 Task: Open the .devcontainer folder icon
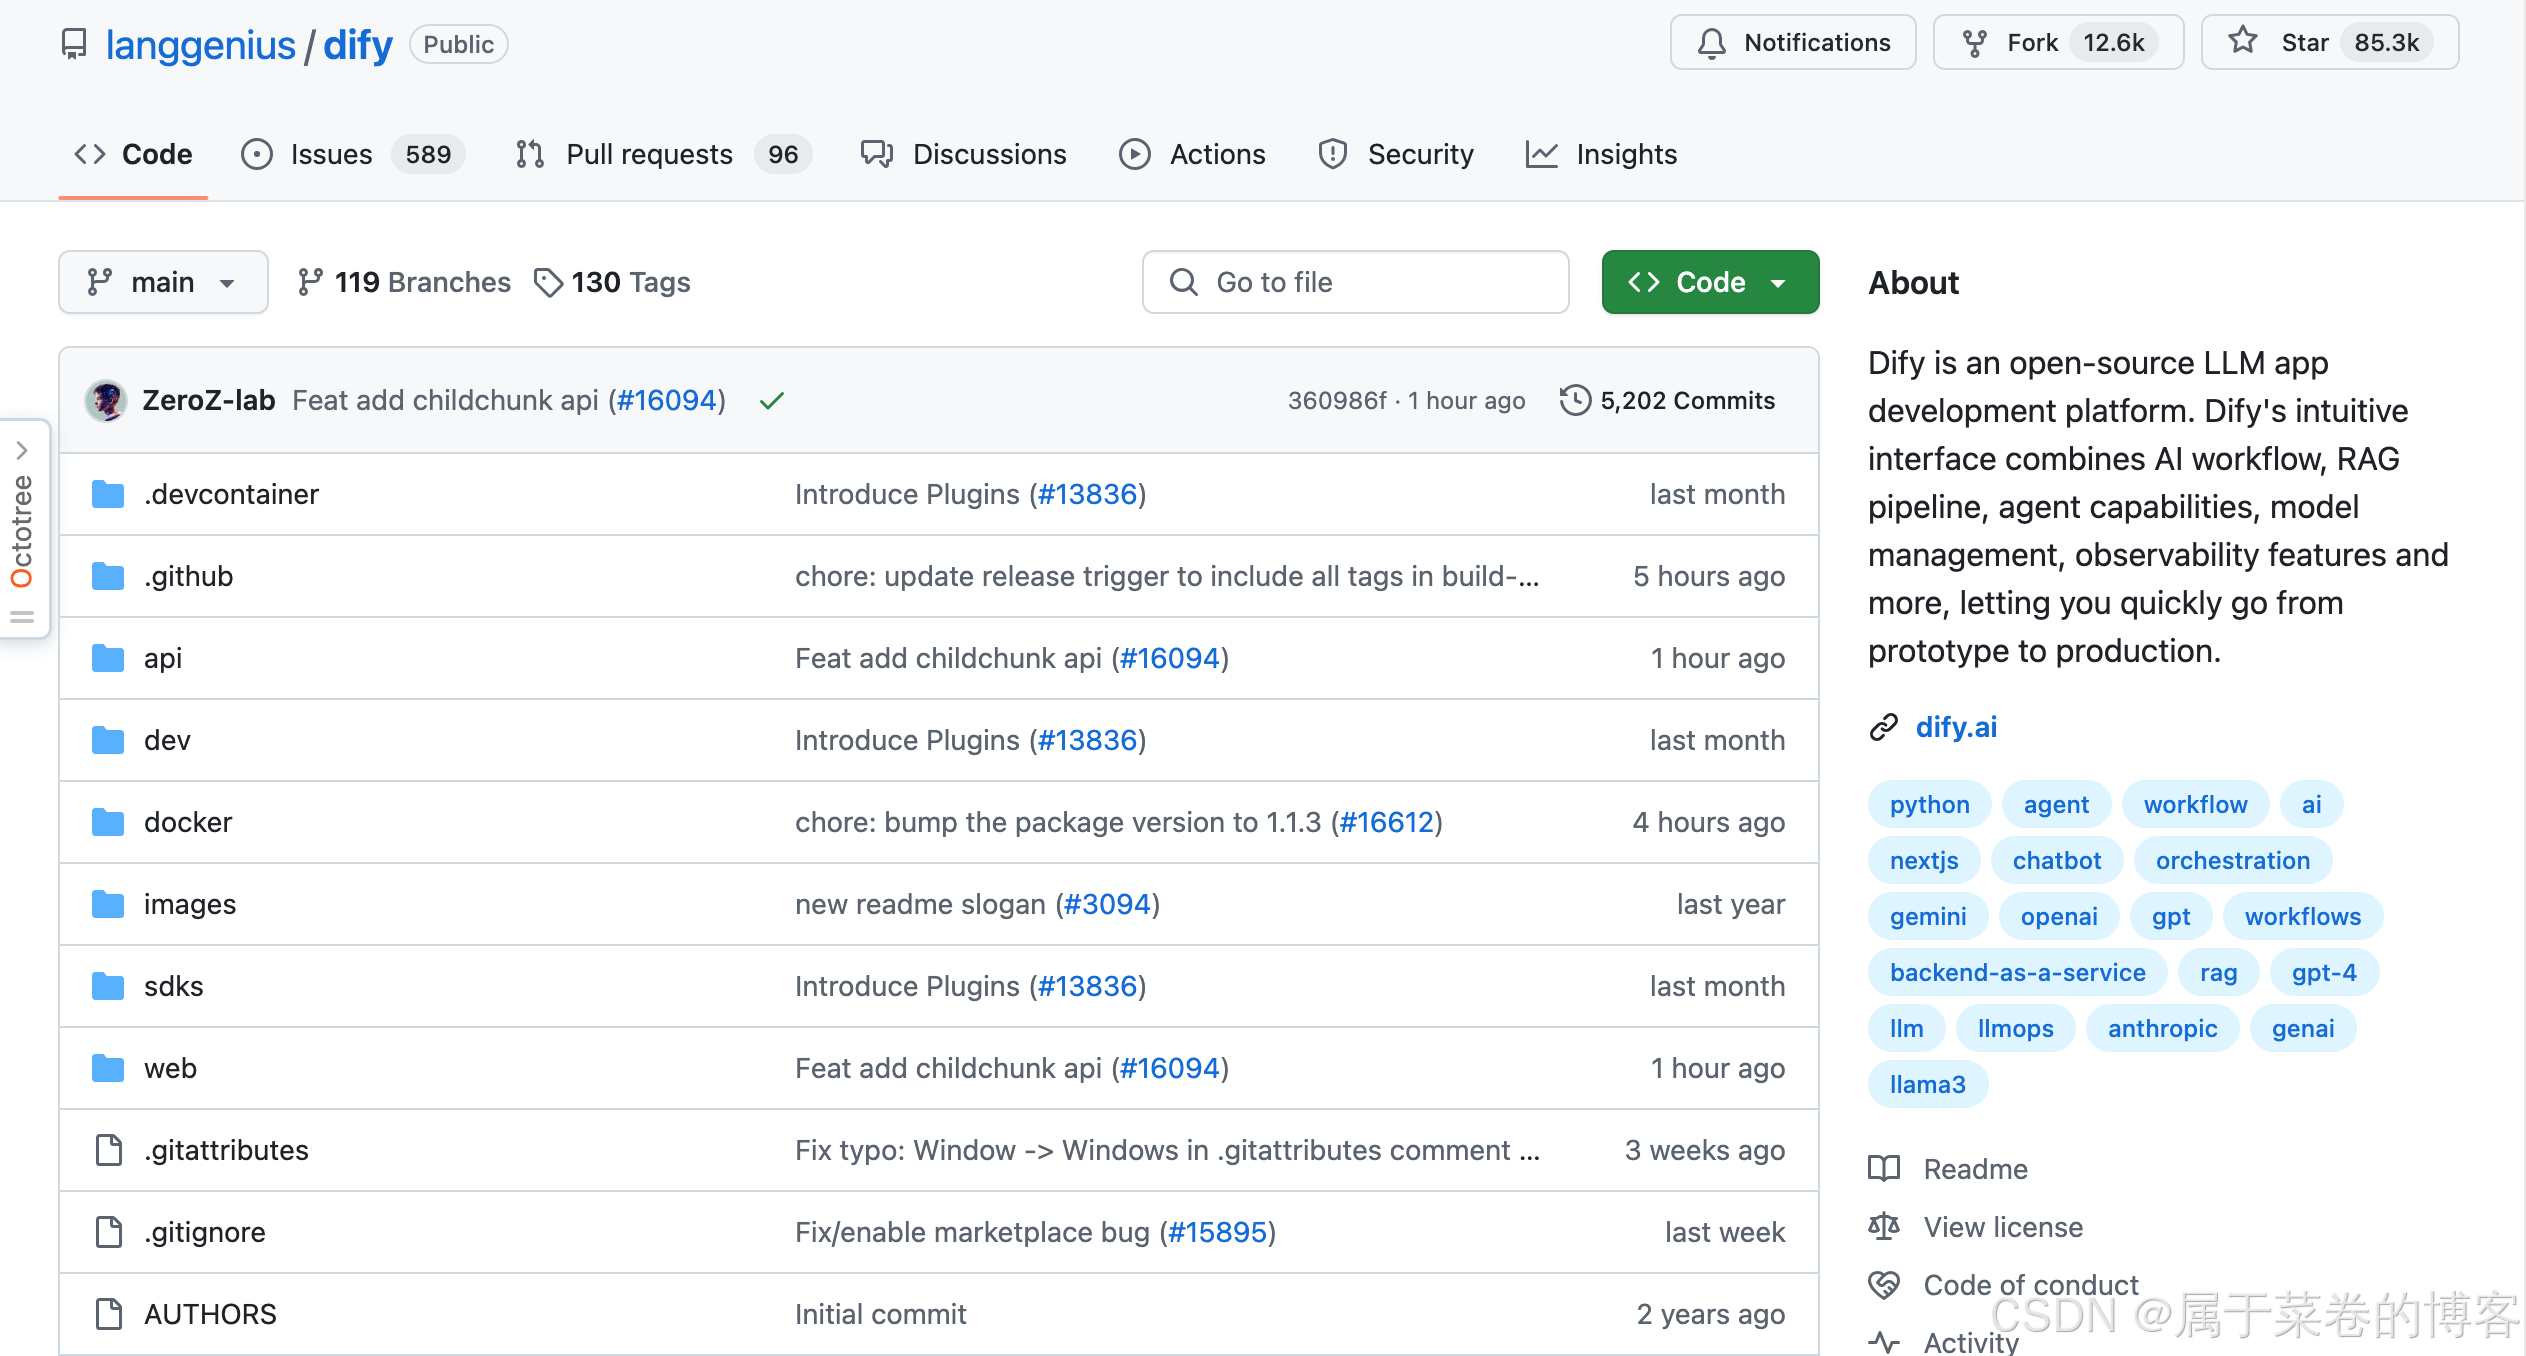click(x=108, y=494)
